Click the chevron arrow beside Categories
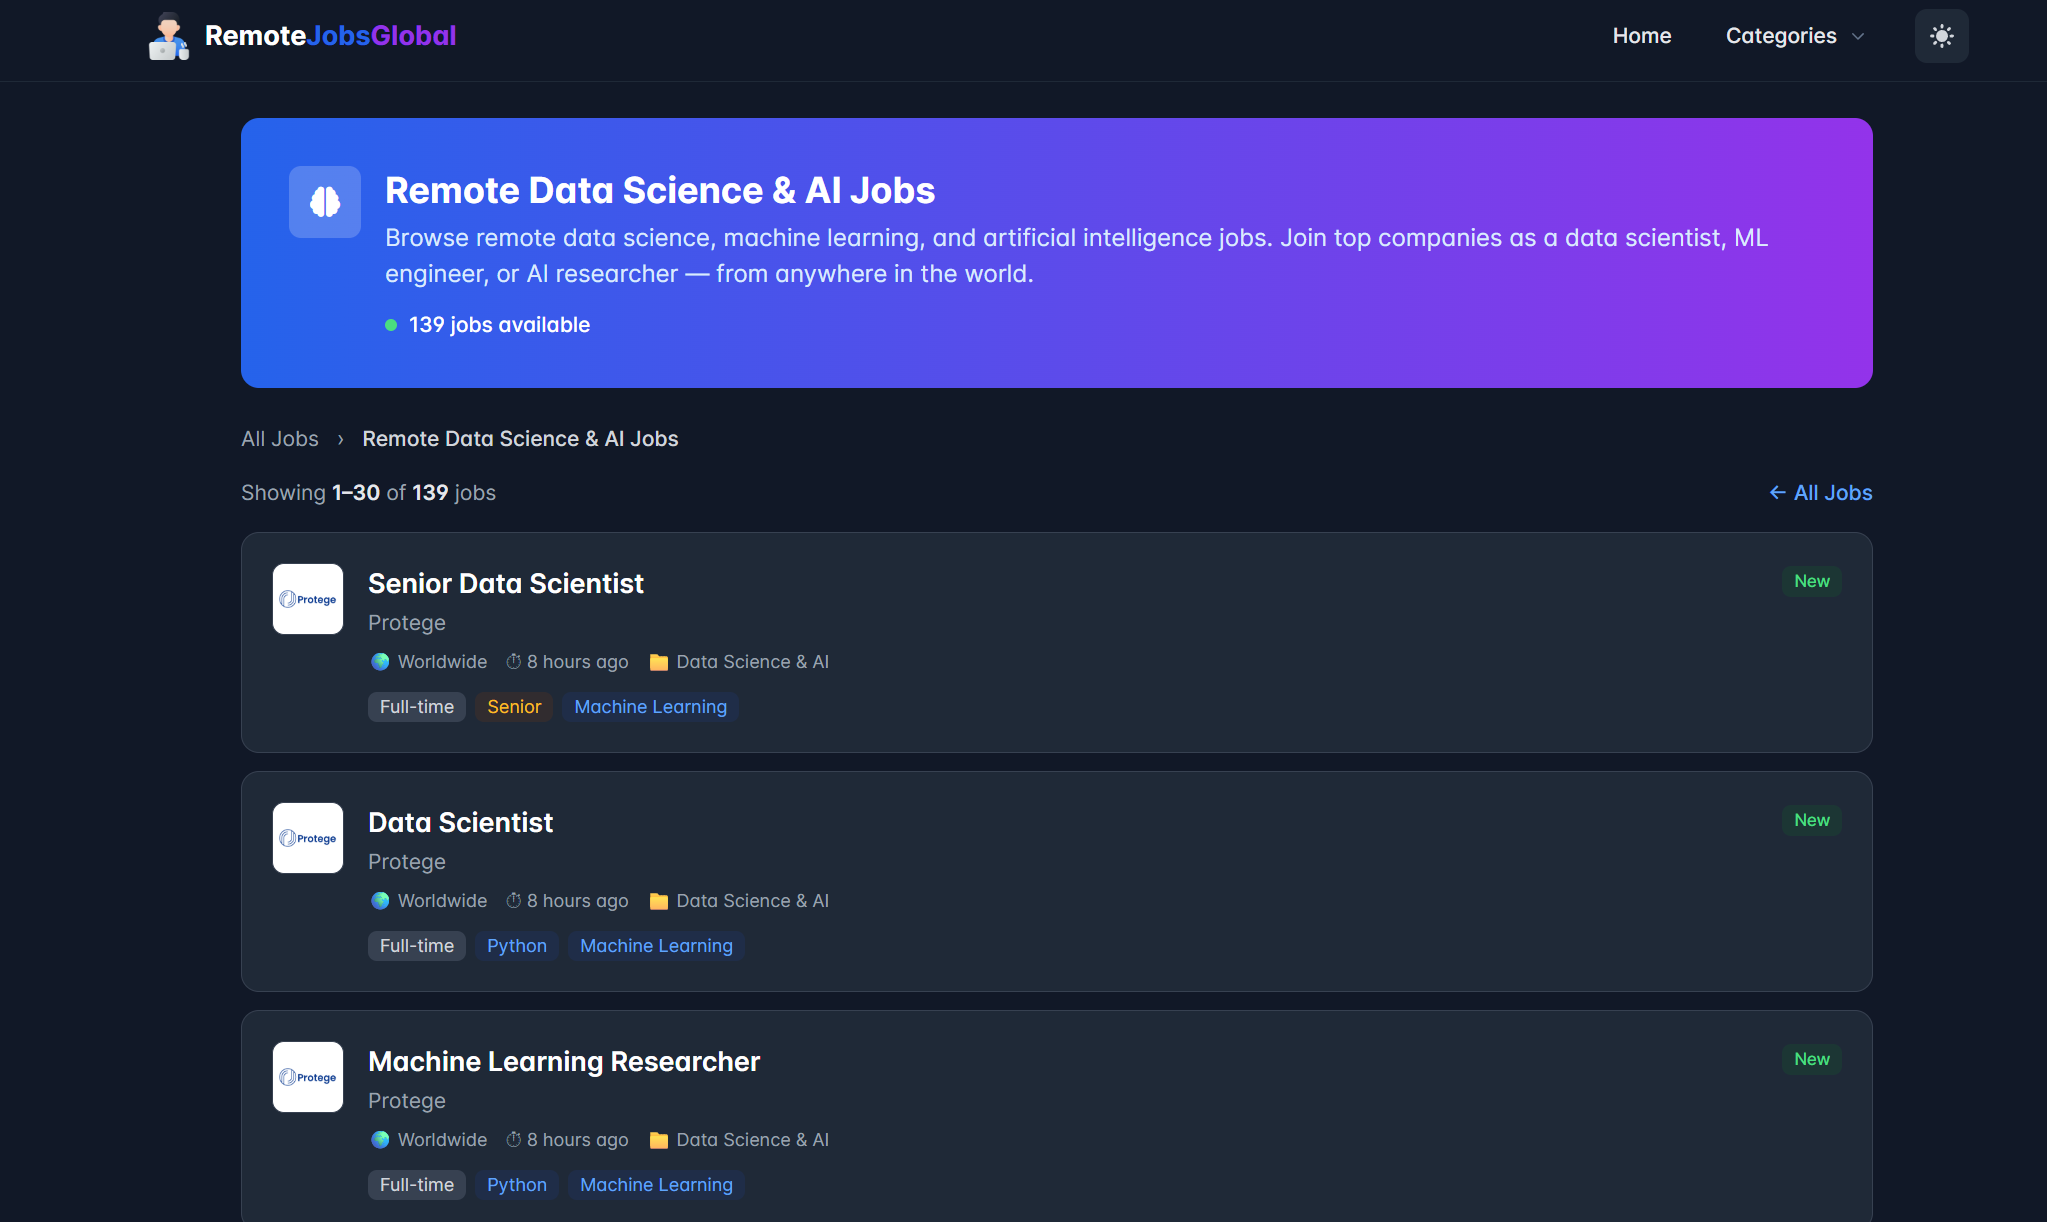Image resolution: width=2047 pixels, height=1222 pixels. click(x=1858, y=37)
